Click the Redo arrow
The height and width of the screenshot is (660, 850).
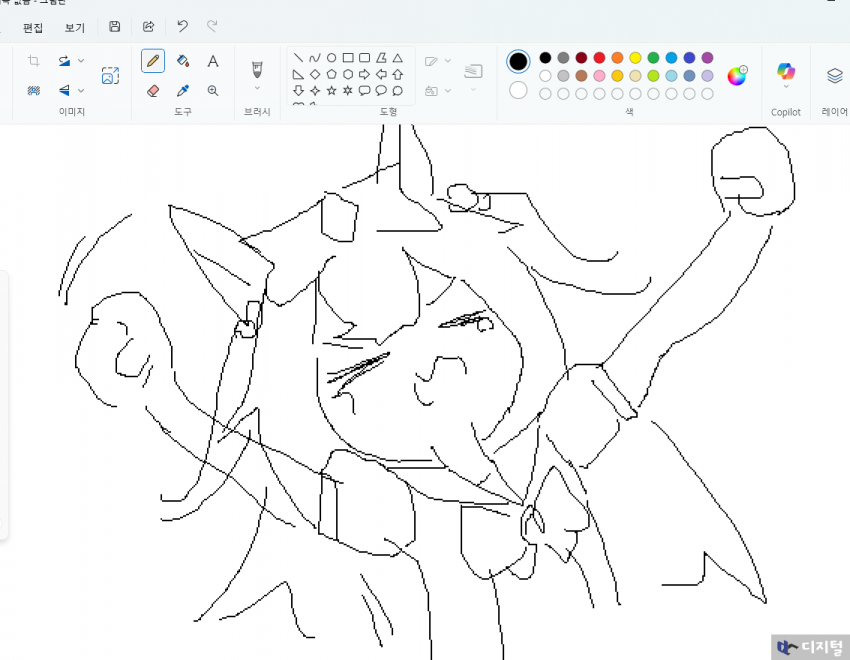[212, 26]
